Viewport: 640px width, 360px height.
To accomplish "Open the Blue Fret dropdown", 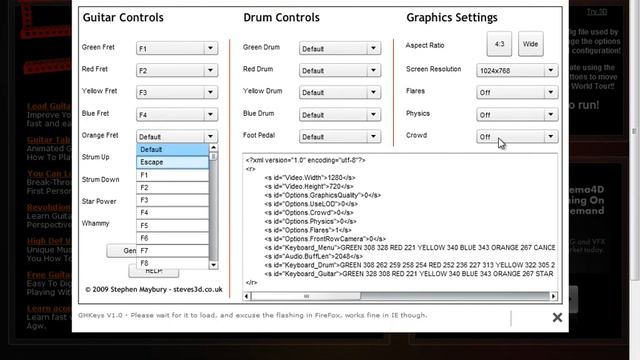I will (177, 115).
